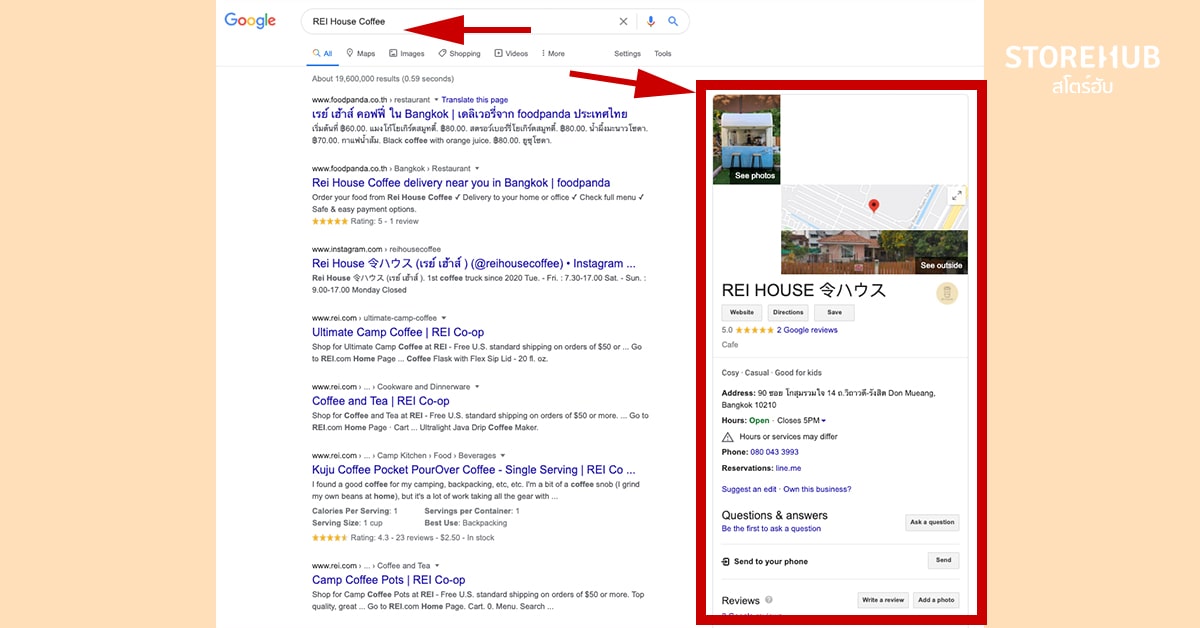Click the Ask a question button
This screenshot has width=1200, height=628.
tap(932, 522)
